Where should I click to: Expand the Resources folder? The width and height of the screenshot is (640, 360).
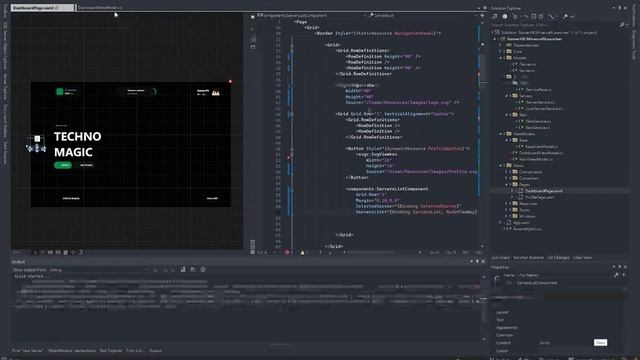[506, 203]
